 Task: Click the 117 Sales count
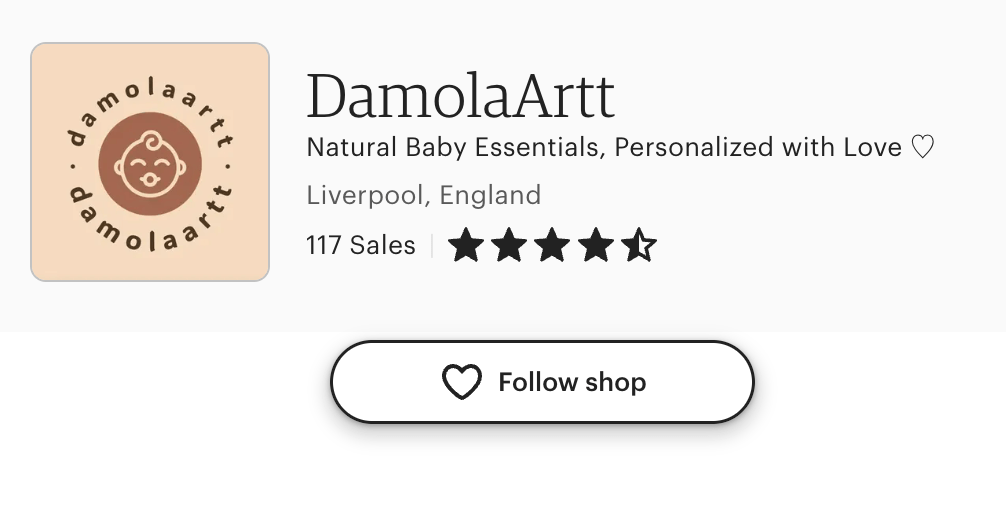(360, 245)
